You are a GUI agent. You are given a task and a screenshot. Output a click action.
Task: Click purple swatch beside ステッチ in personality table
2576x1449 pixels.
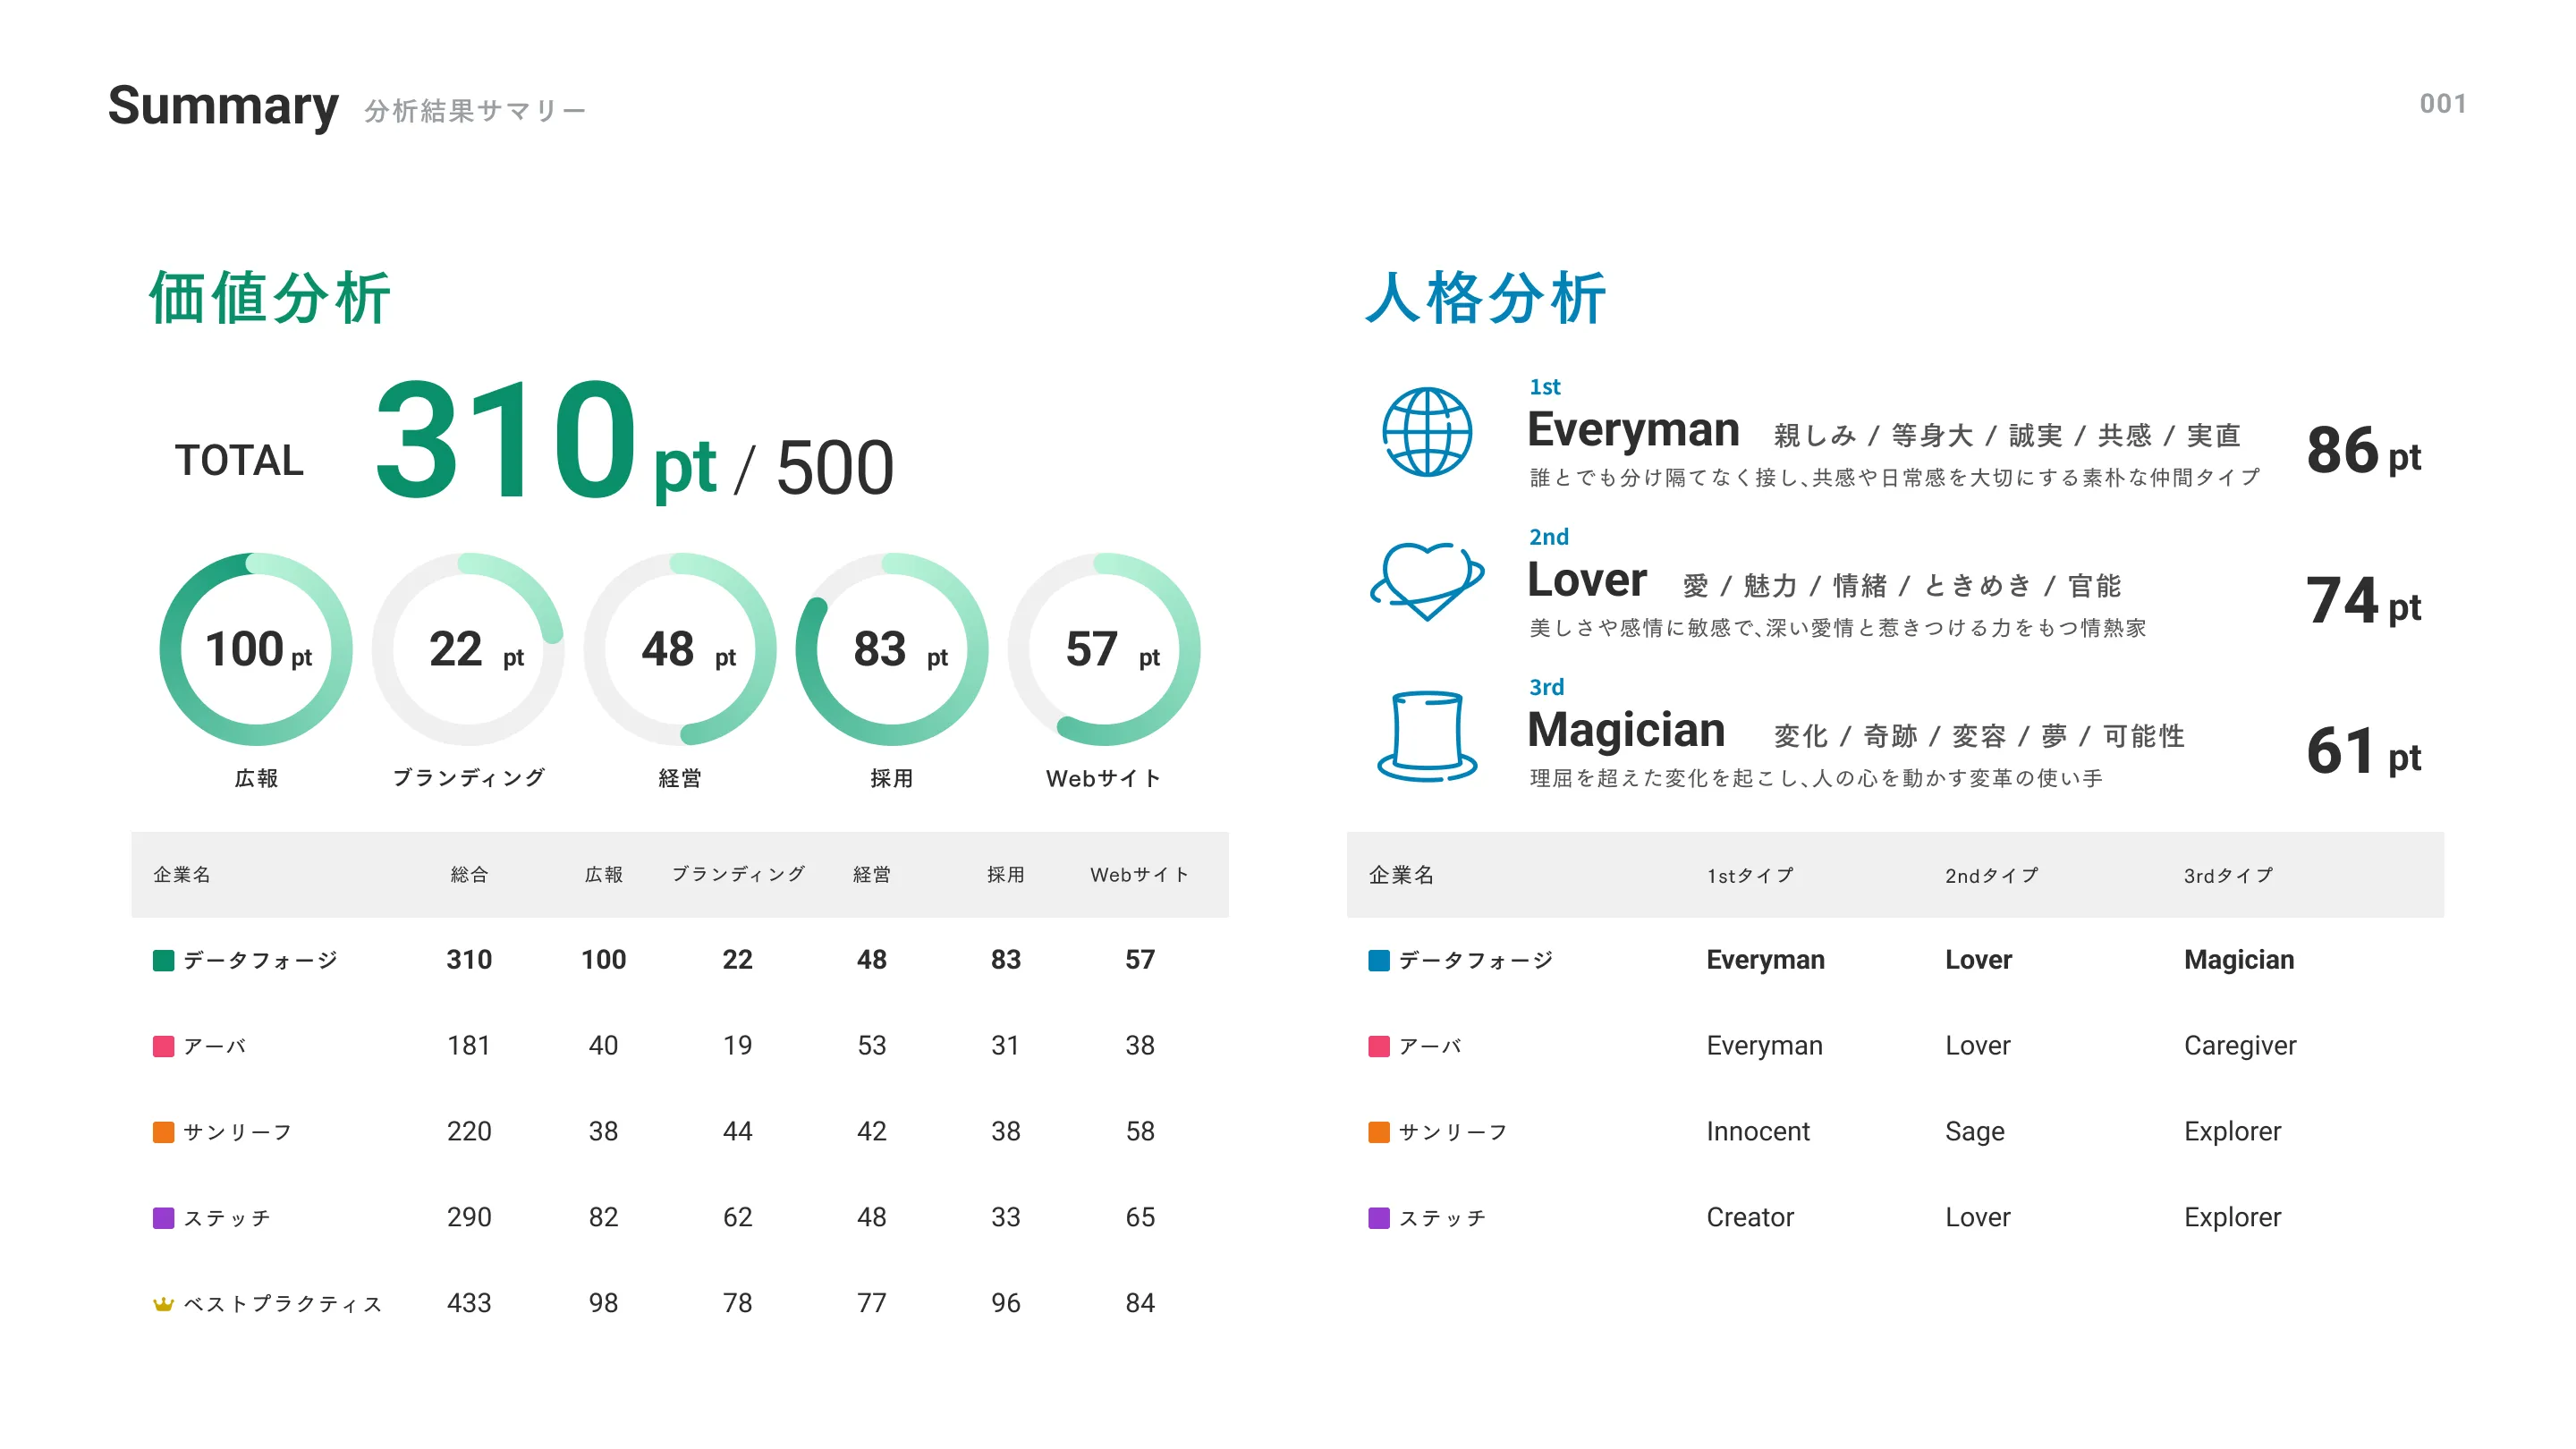click(x=1378, y=1218)
